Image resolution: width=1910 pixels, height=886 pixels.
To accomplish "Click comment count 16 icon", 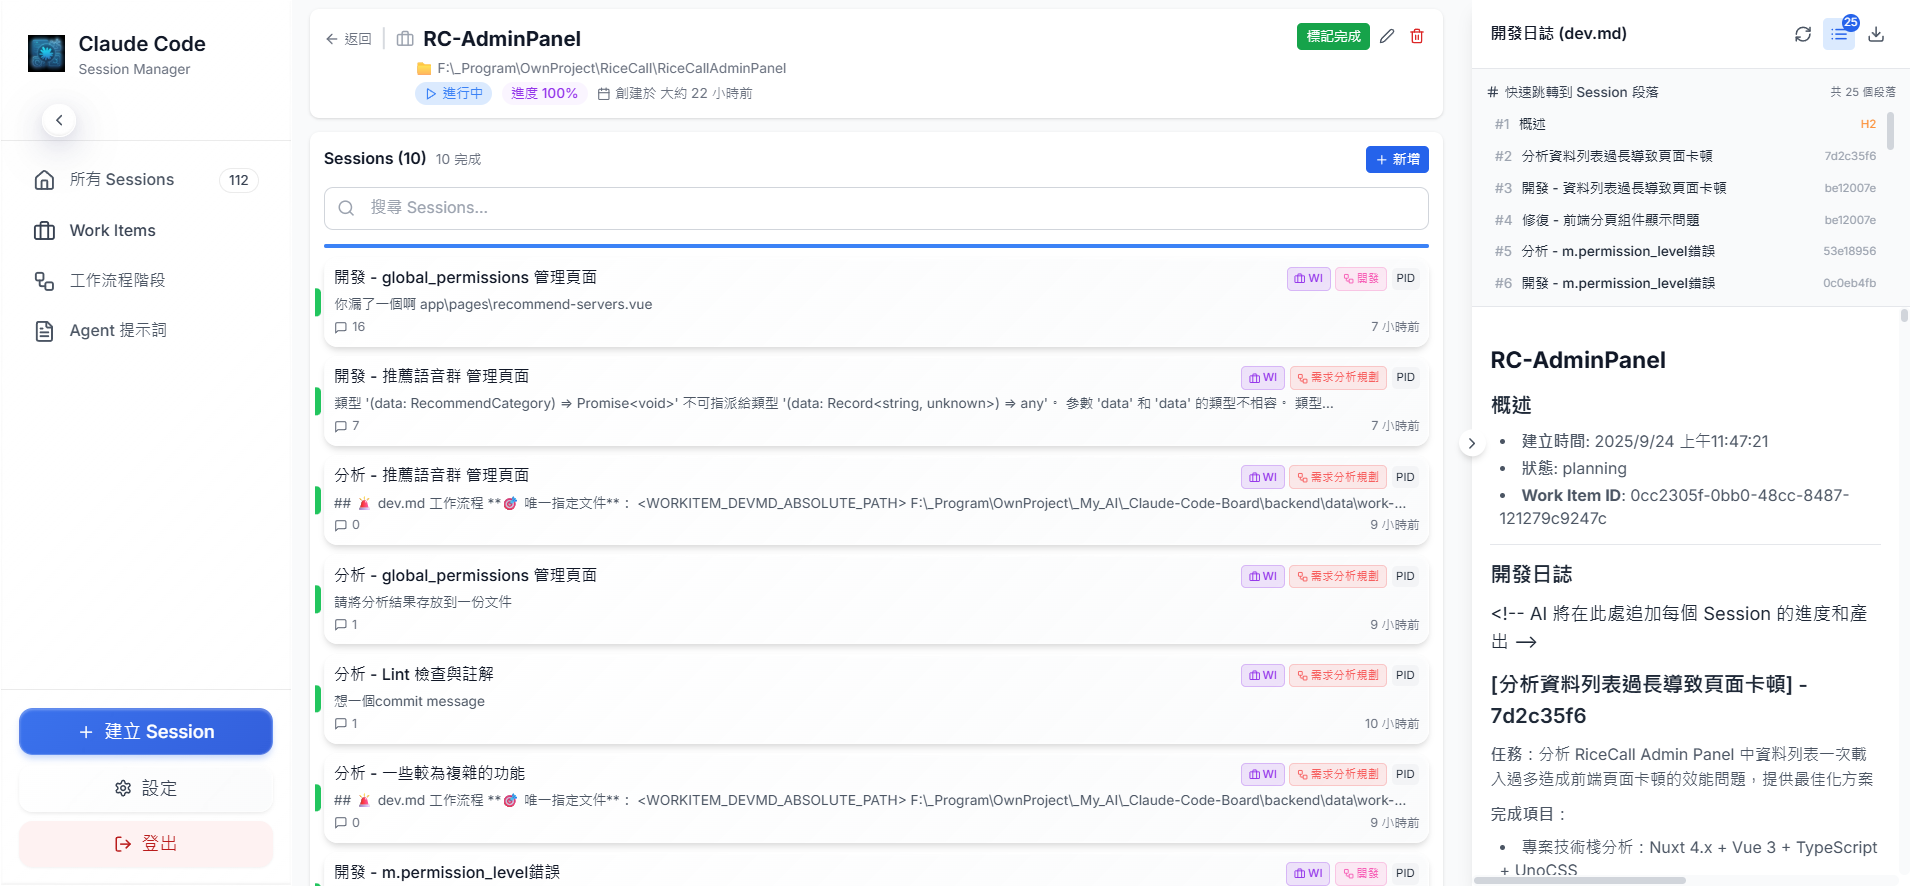I will [x=341, y=327].
